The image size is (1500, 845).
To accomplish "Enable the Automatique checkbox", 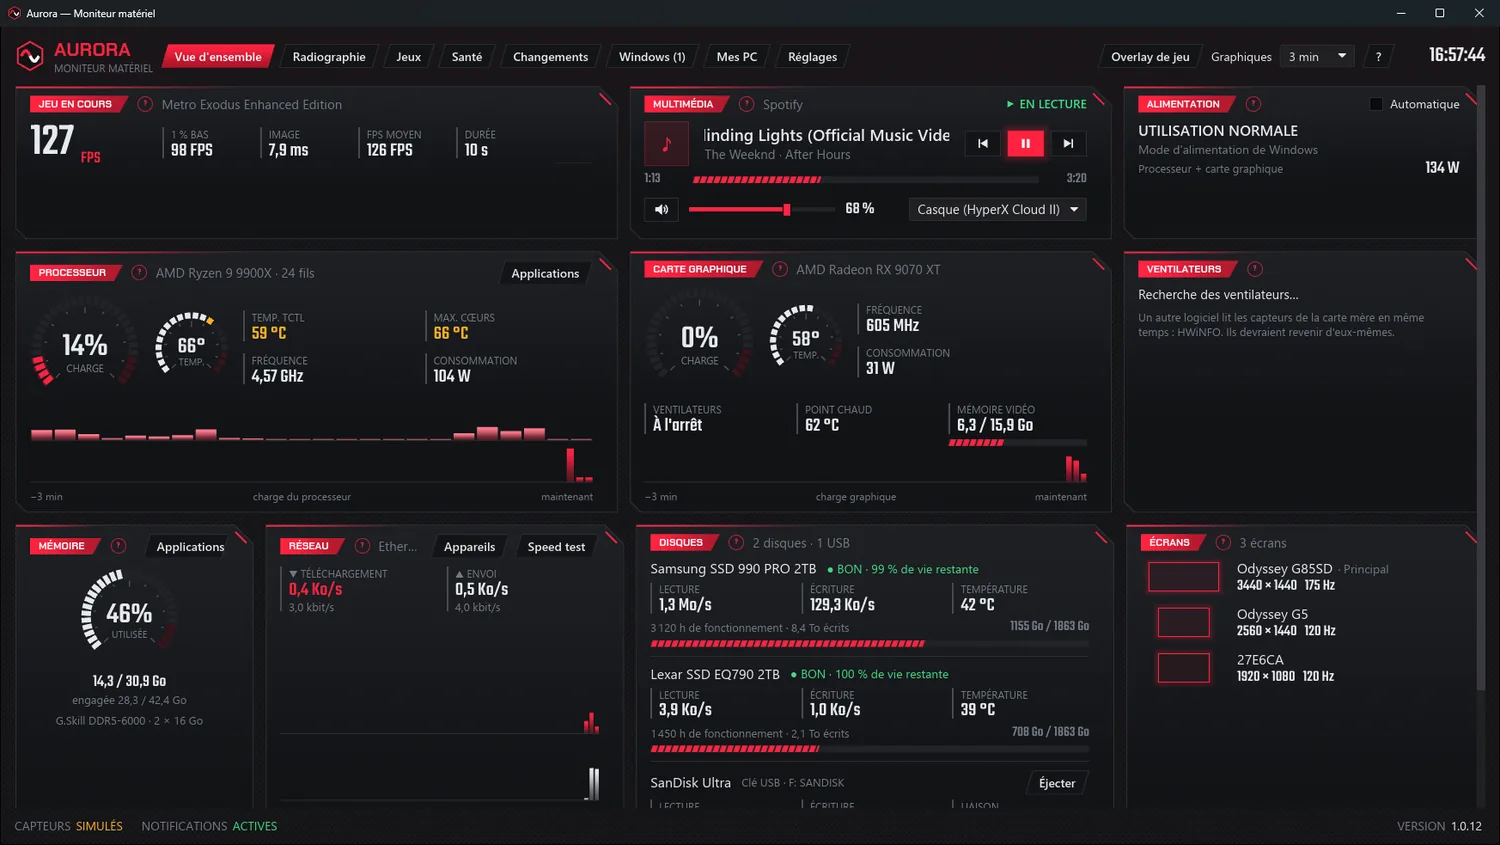I will pos(1376,104).
